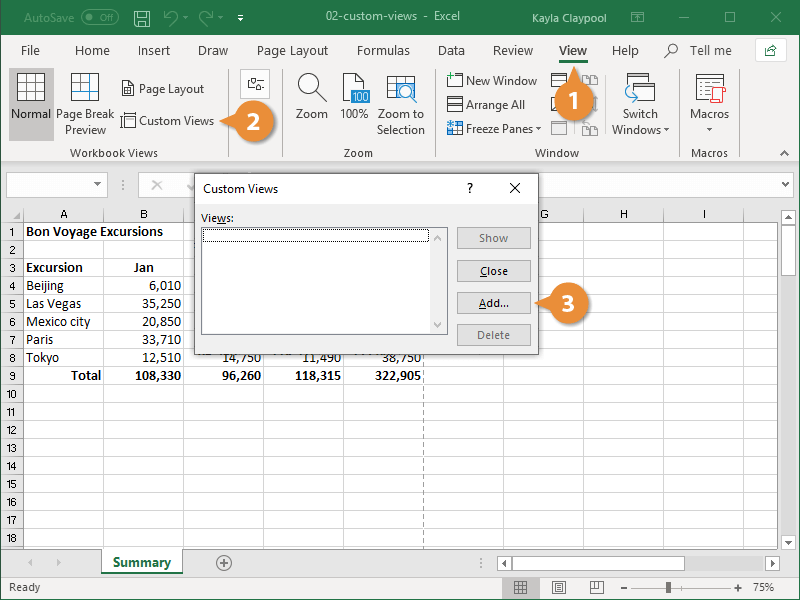800x600 pixels.
Task: Expand the Name Box dropdown arrow
Action: coord(98,185)
